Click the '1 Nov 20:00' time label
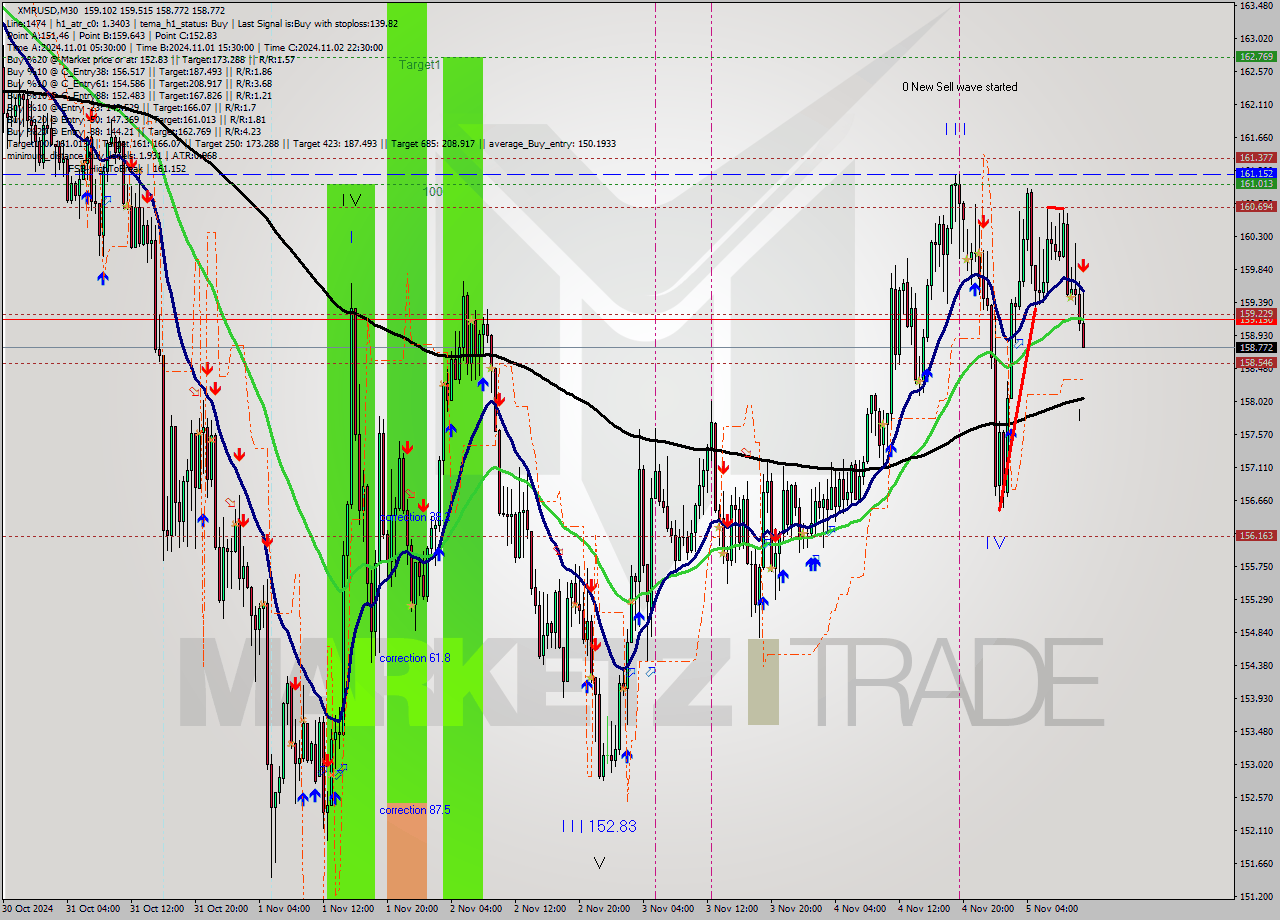Viewport: 1280px width, 920px height. [411, 909]
